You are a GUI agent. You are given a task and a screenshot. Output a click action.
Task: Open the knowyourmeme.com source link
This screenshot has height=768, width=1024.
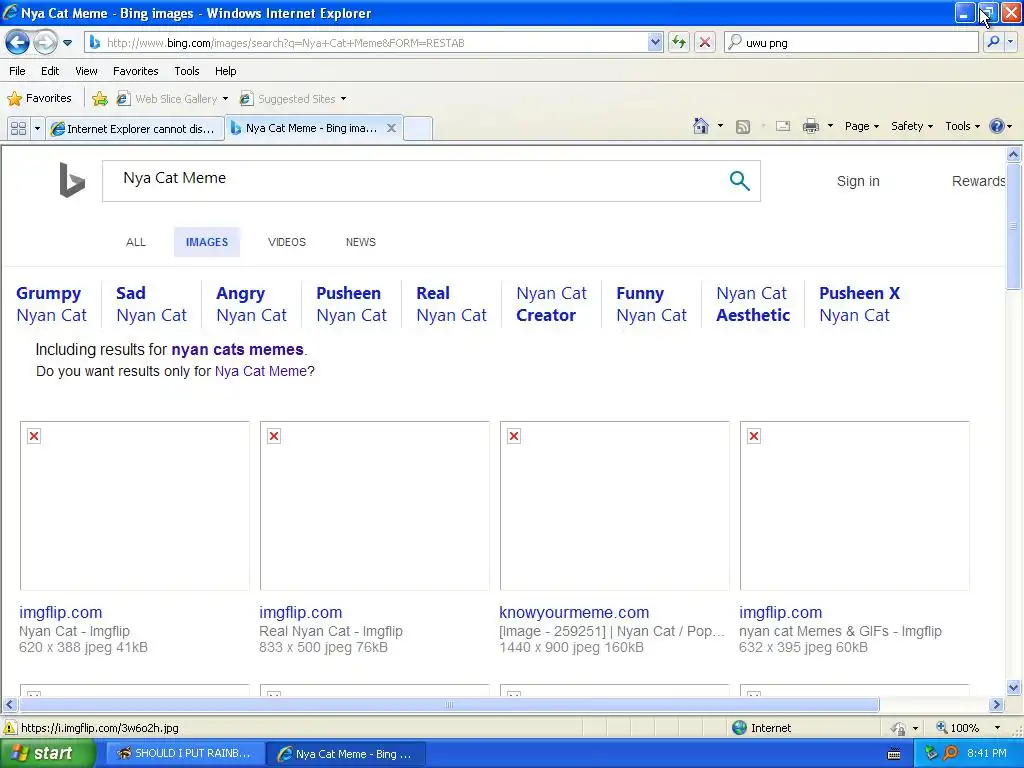pyautogui.click(x=574, y=613)
